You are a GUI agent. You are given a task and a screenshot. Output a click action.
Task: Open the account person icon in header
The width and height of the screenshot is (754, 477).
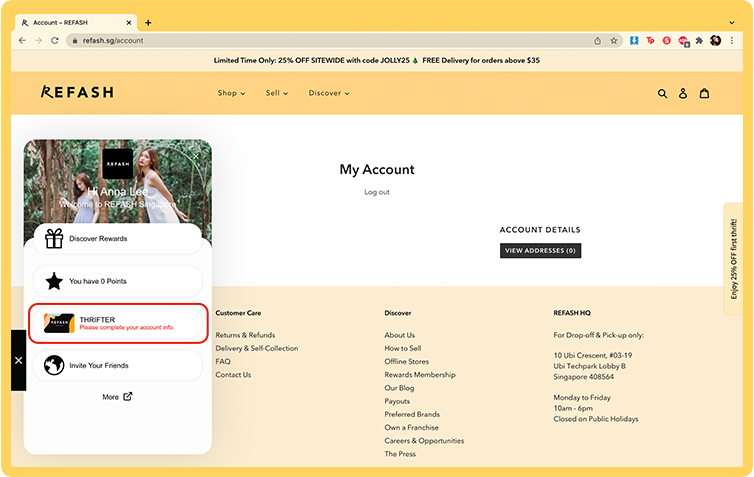coord(683,93)
